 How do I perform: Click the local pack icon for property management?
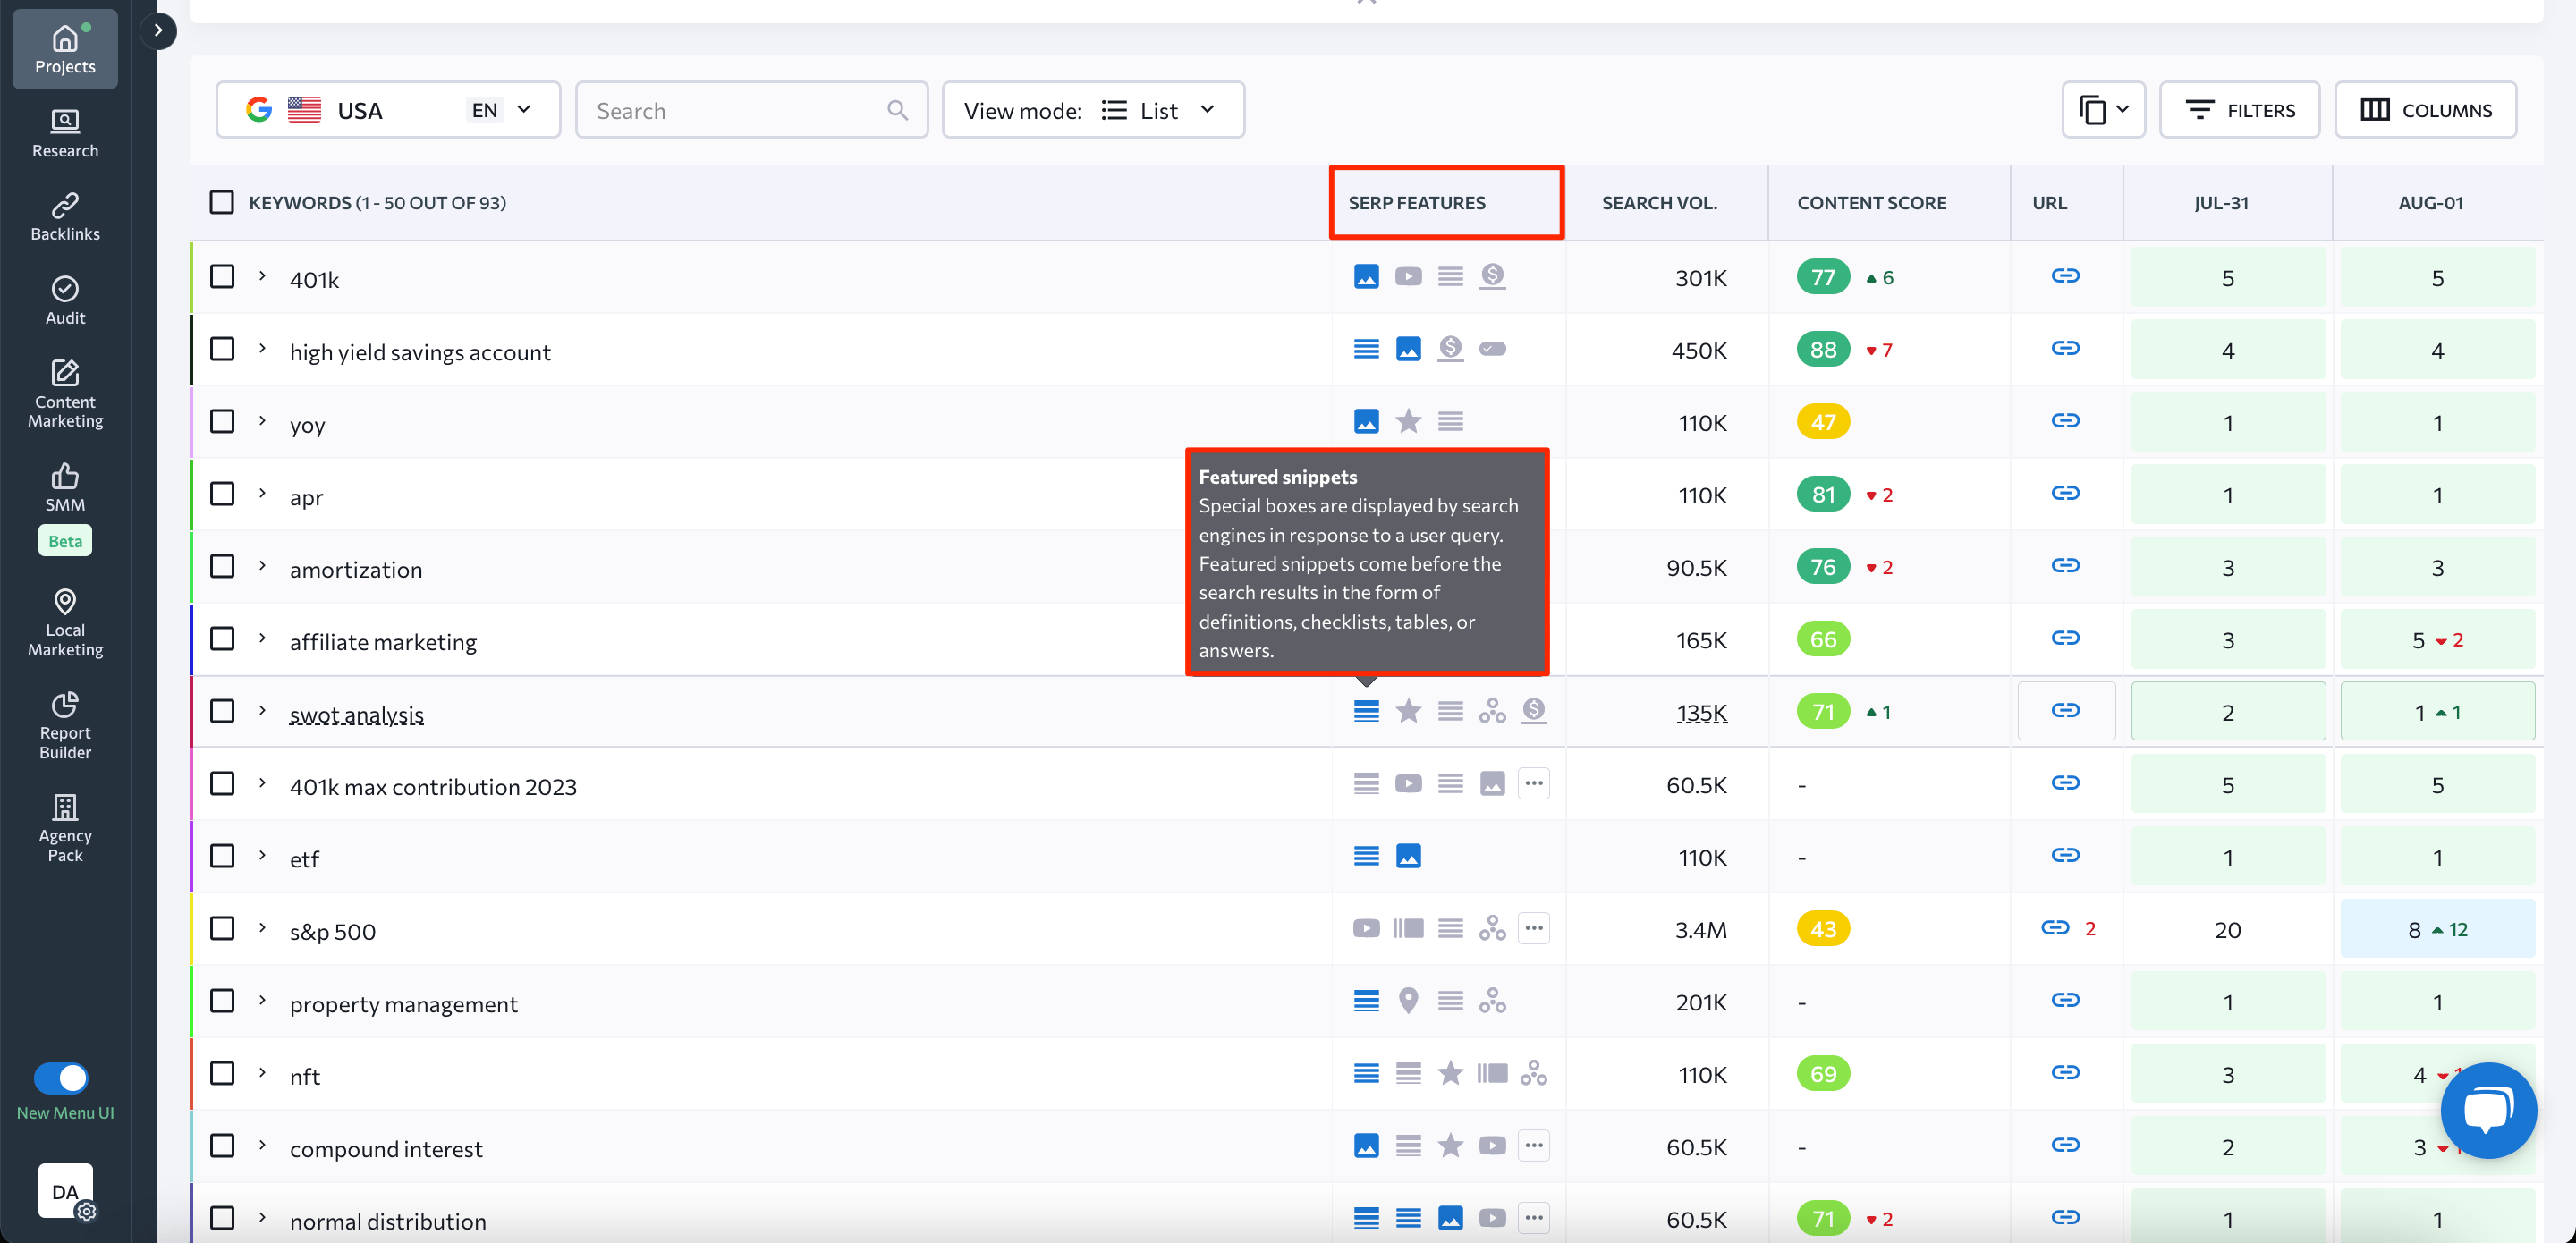click(x=1408, y=1002)
